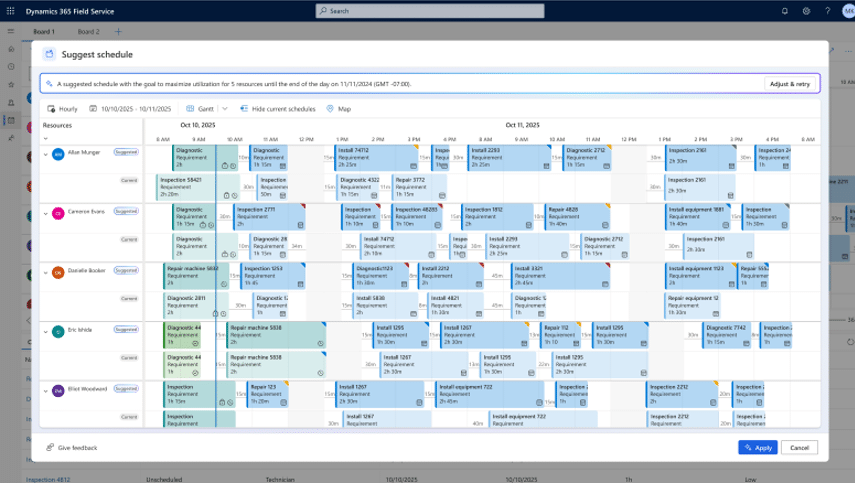The image size is (855, 483).
Task: Switch to the Board 2 tab
Action: coord(89,31)
